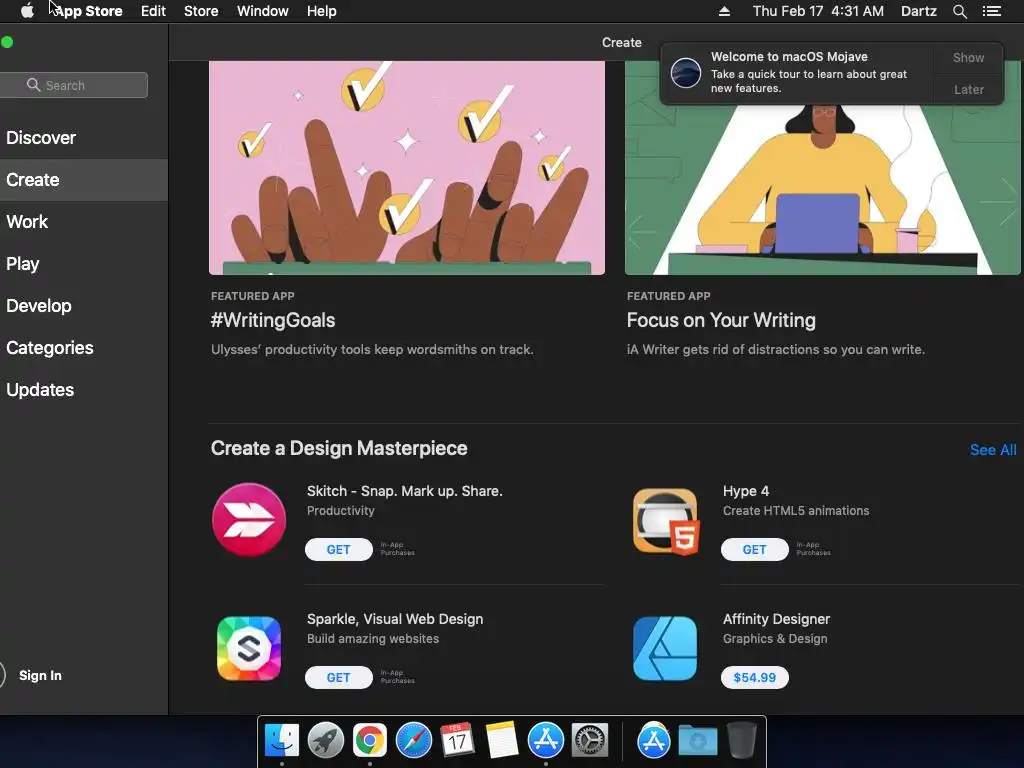Click the macOS Mojave notification icon
The image size is (1024, 768).
point(686,72)
